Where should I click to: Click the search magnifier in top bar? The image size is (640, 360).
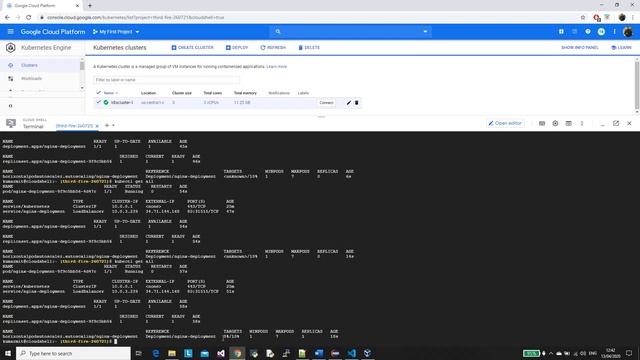(x=278, y=31)
